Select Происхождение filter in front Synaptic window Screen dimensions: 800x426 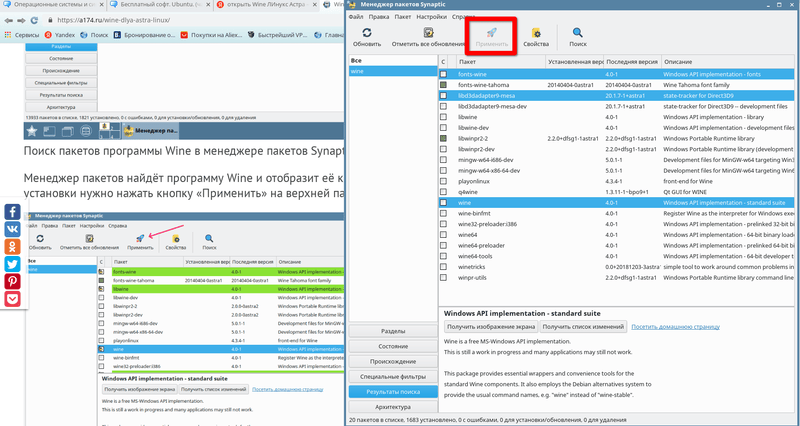coord(393,362)
